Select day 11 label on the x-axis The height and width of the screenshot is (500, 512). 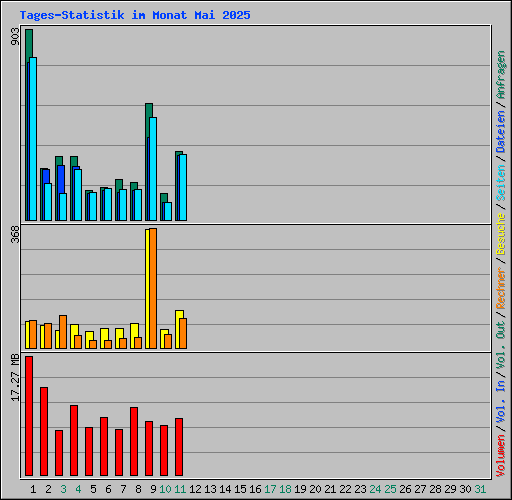[x=180, y=489]
